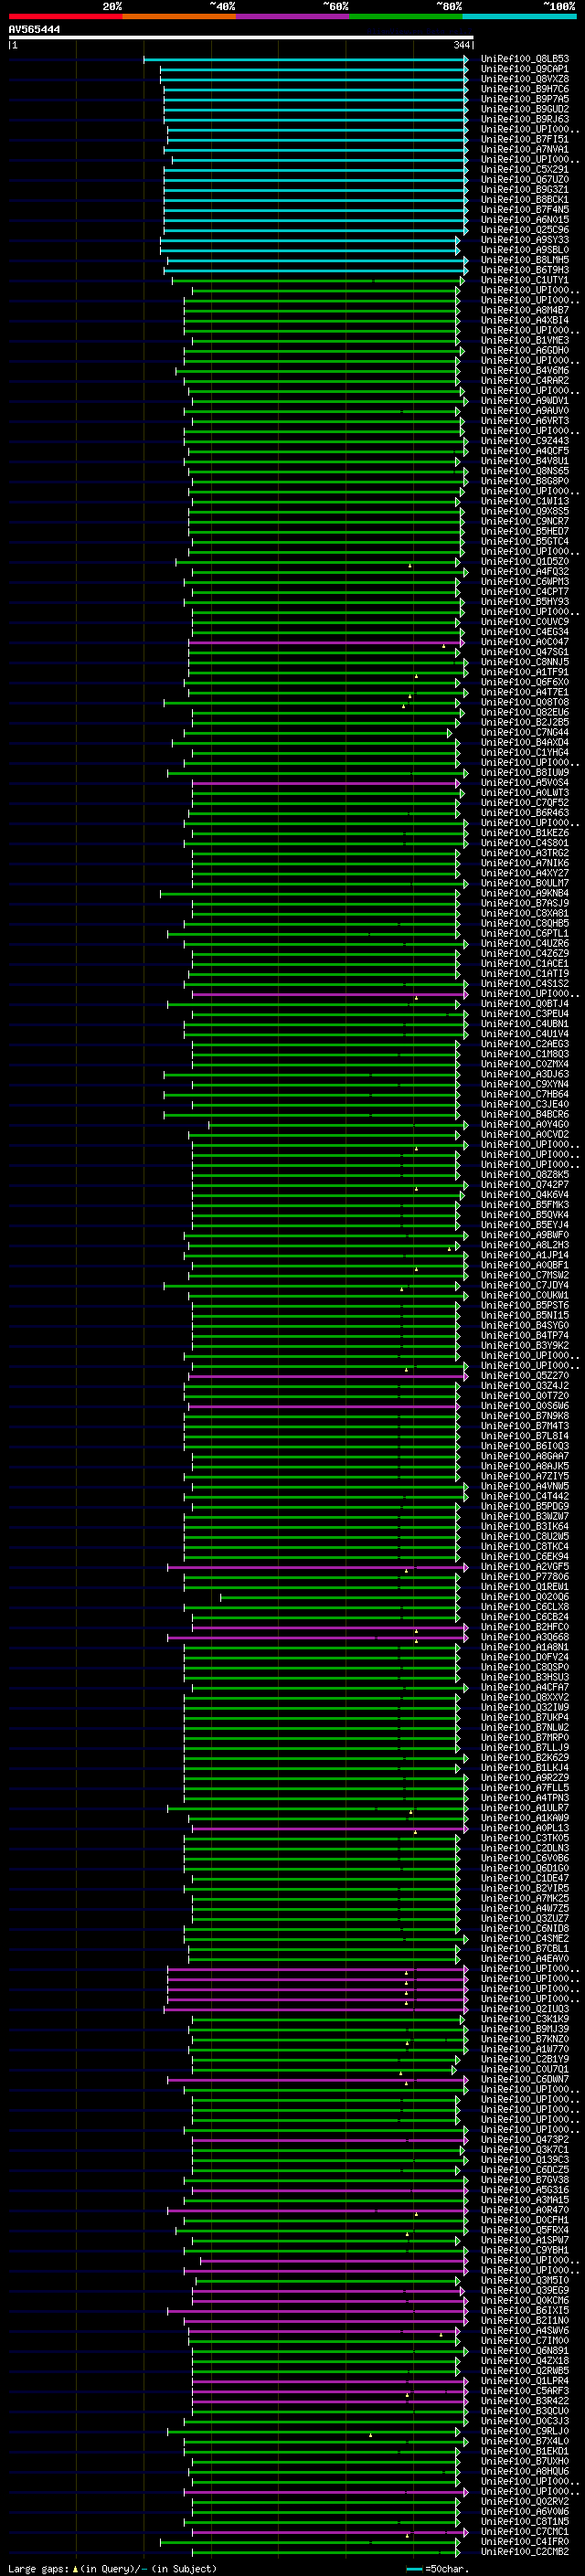Click the cyan alignment bar for Q8LB53
Image resolution: width=585 pixels, height=2576 pixels.
coord(306,59)
